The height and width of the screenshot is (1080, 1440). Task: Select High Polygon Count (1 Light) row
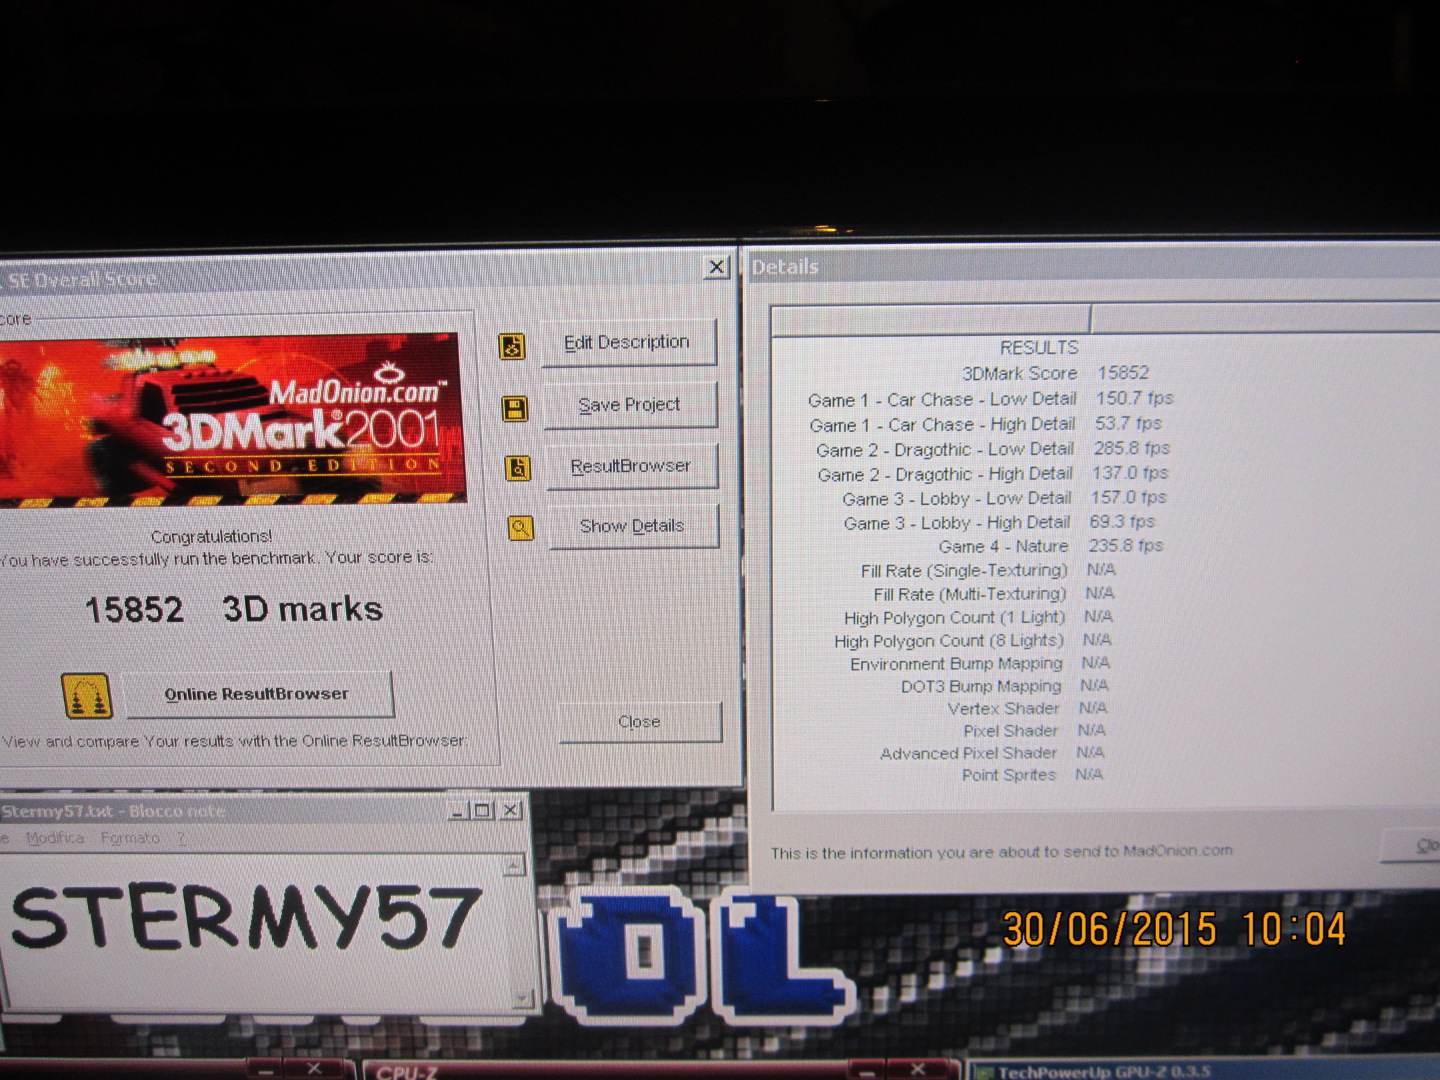pos(978,617)
